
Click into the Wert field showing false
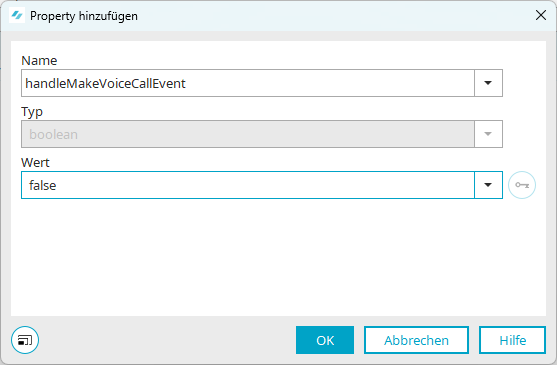(x=248, y=185)
